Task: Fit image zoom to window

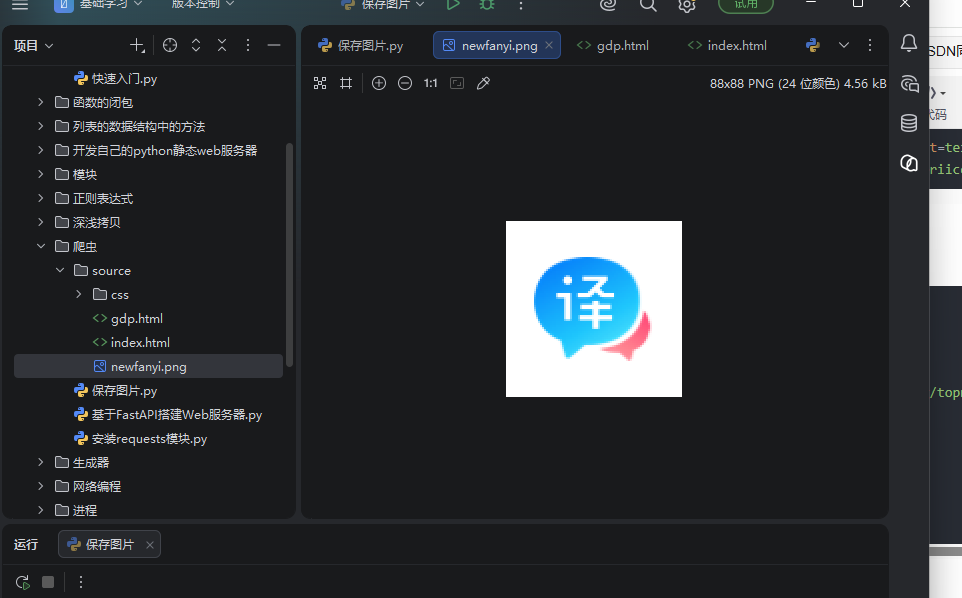Action: 457,83
